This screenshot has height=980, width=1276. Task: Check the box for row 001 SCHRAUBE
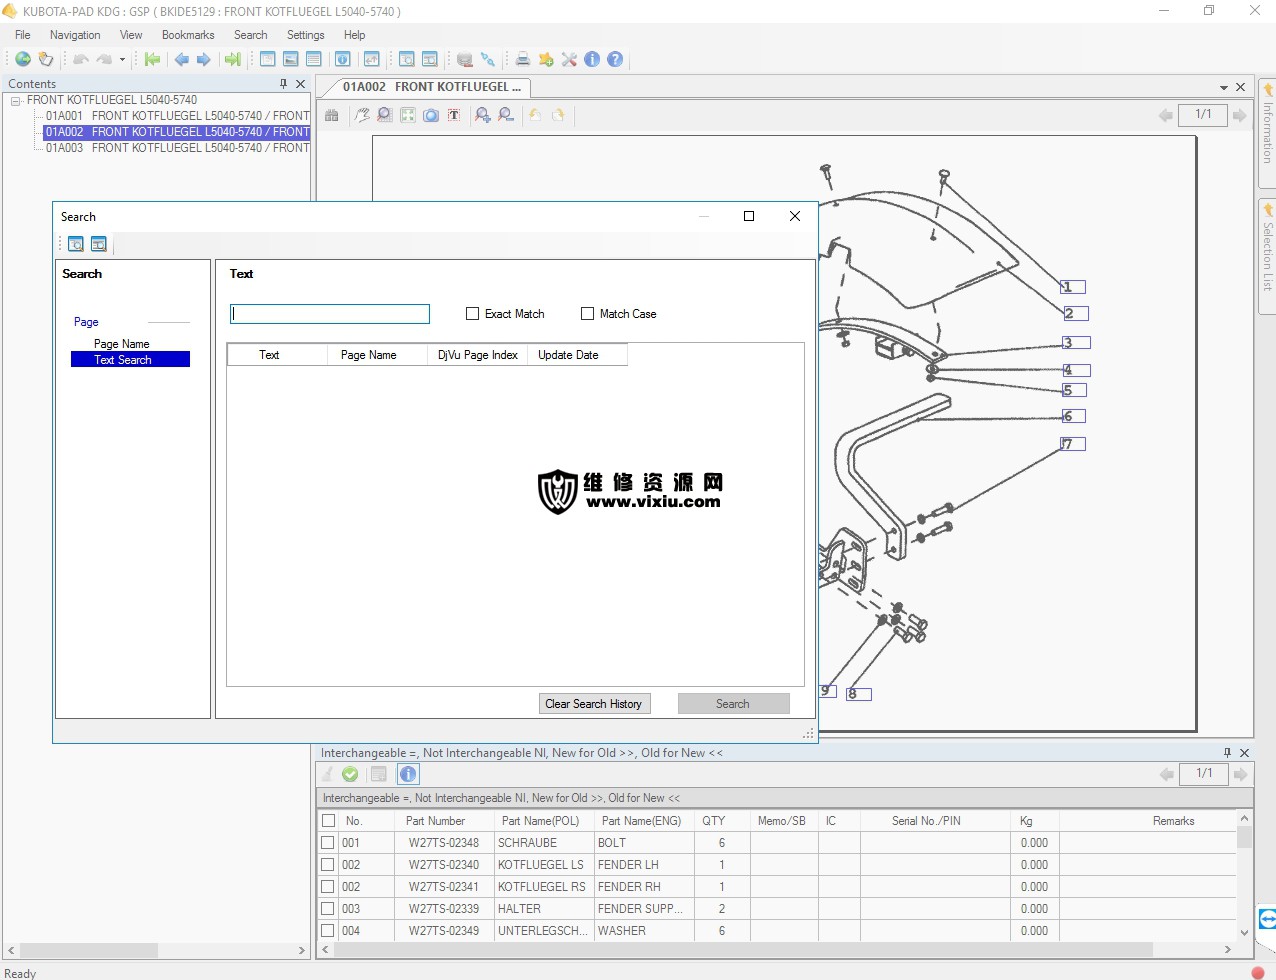coord(328,843)
